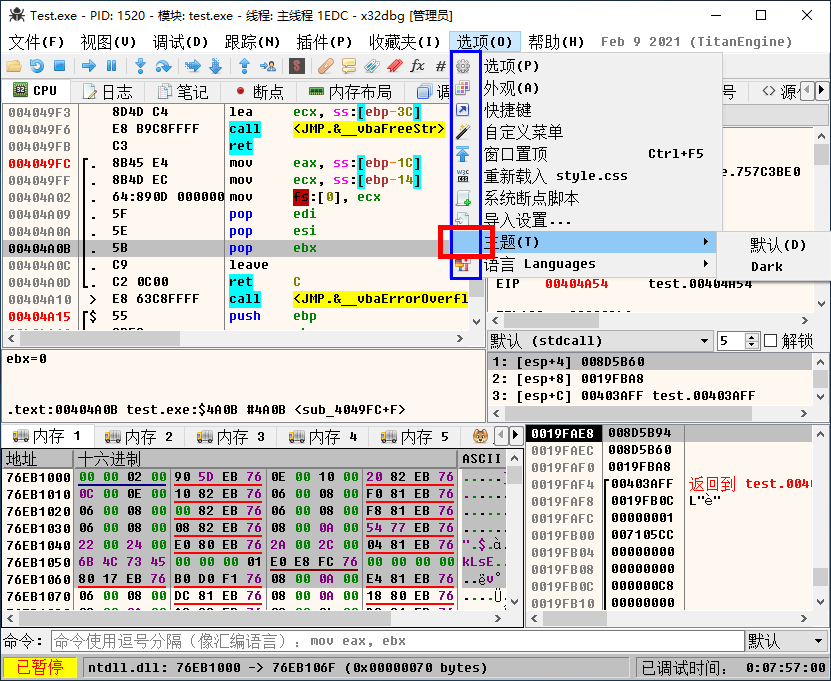Toggle 窗口置顶 always-on-top entry
The width and height of the screenshot is (831, 681).
[586, 154]
